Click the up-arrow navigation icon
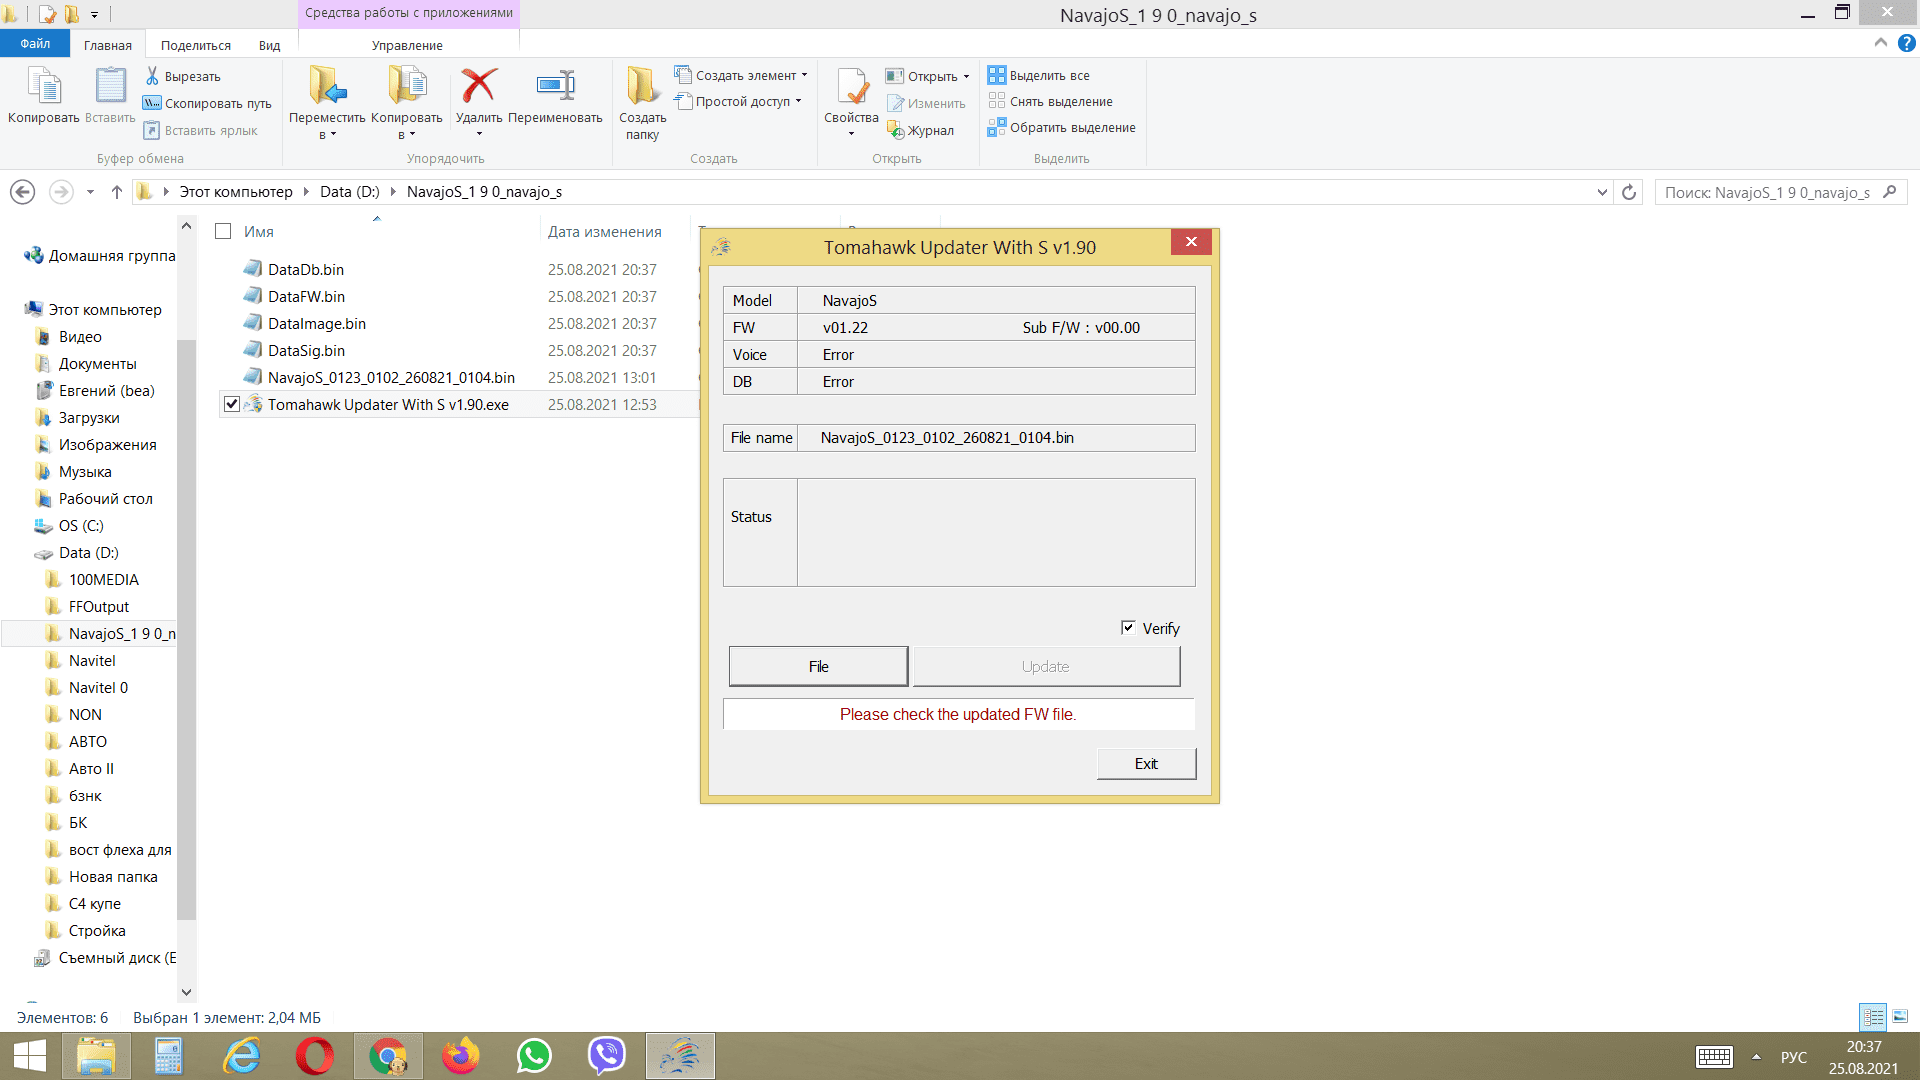The width and height of the screenshot is (1920, 1080). [x=117, y=192]
